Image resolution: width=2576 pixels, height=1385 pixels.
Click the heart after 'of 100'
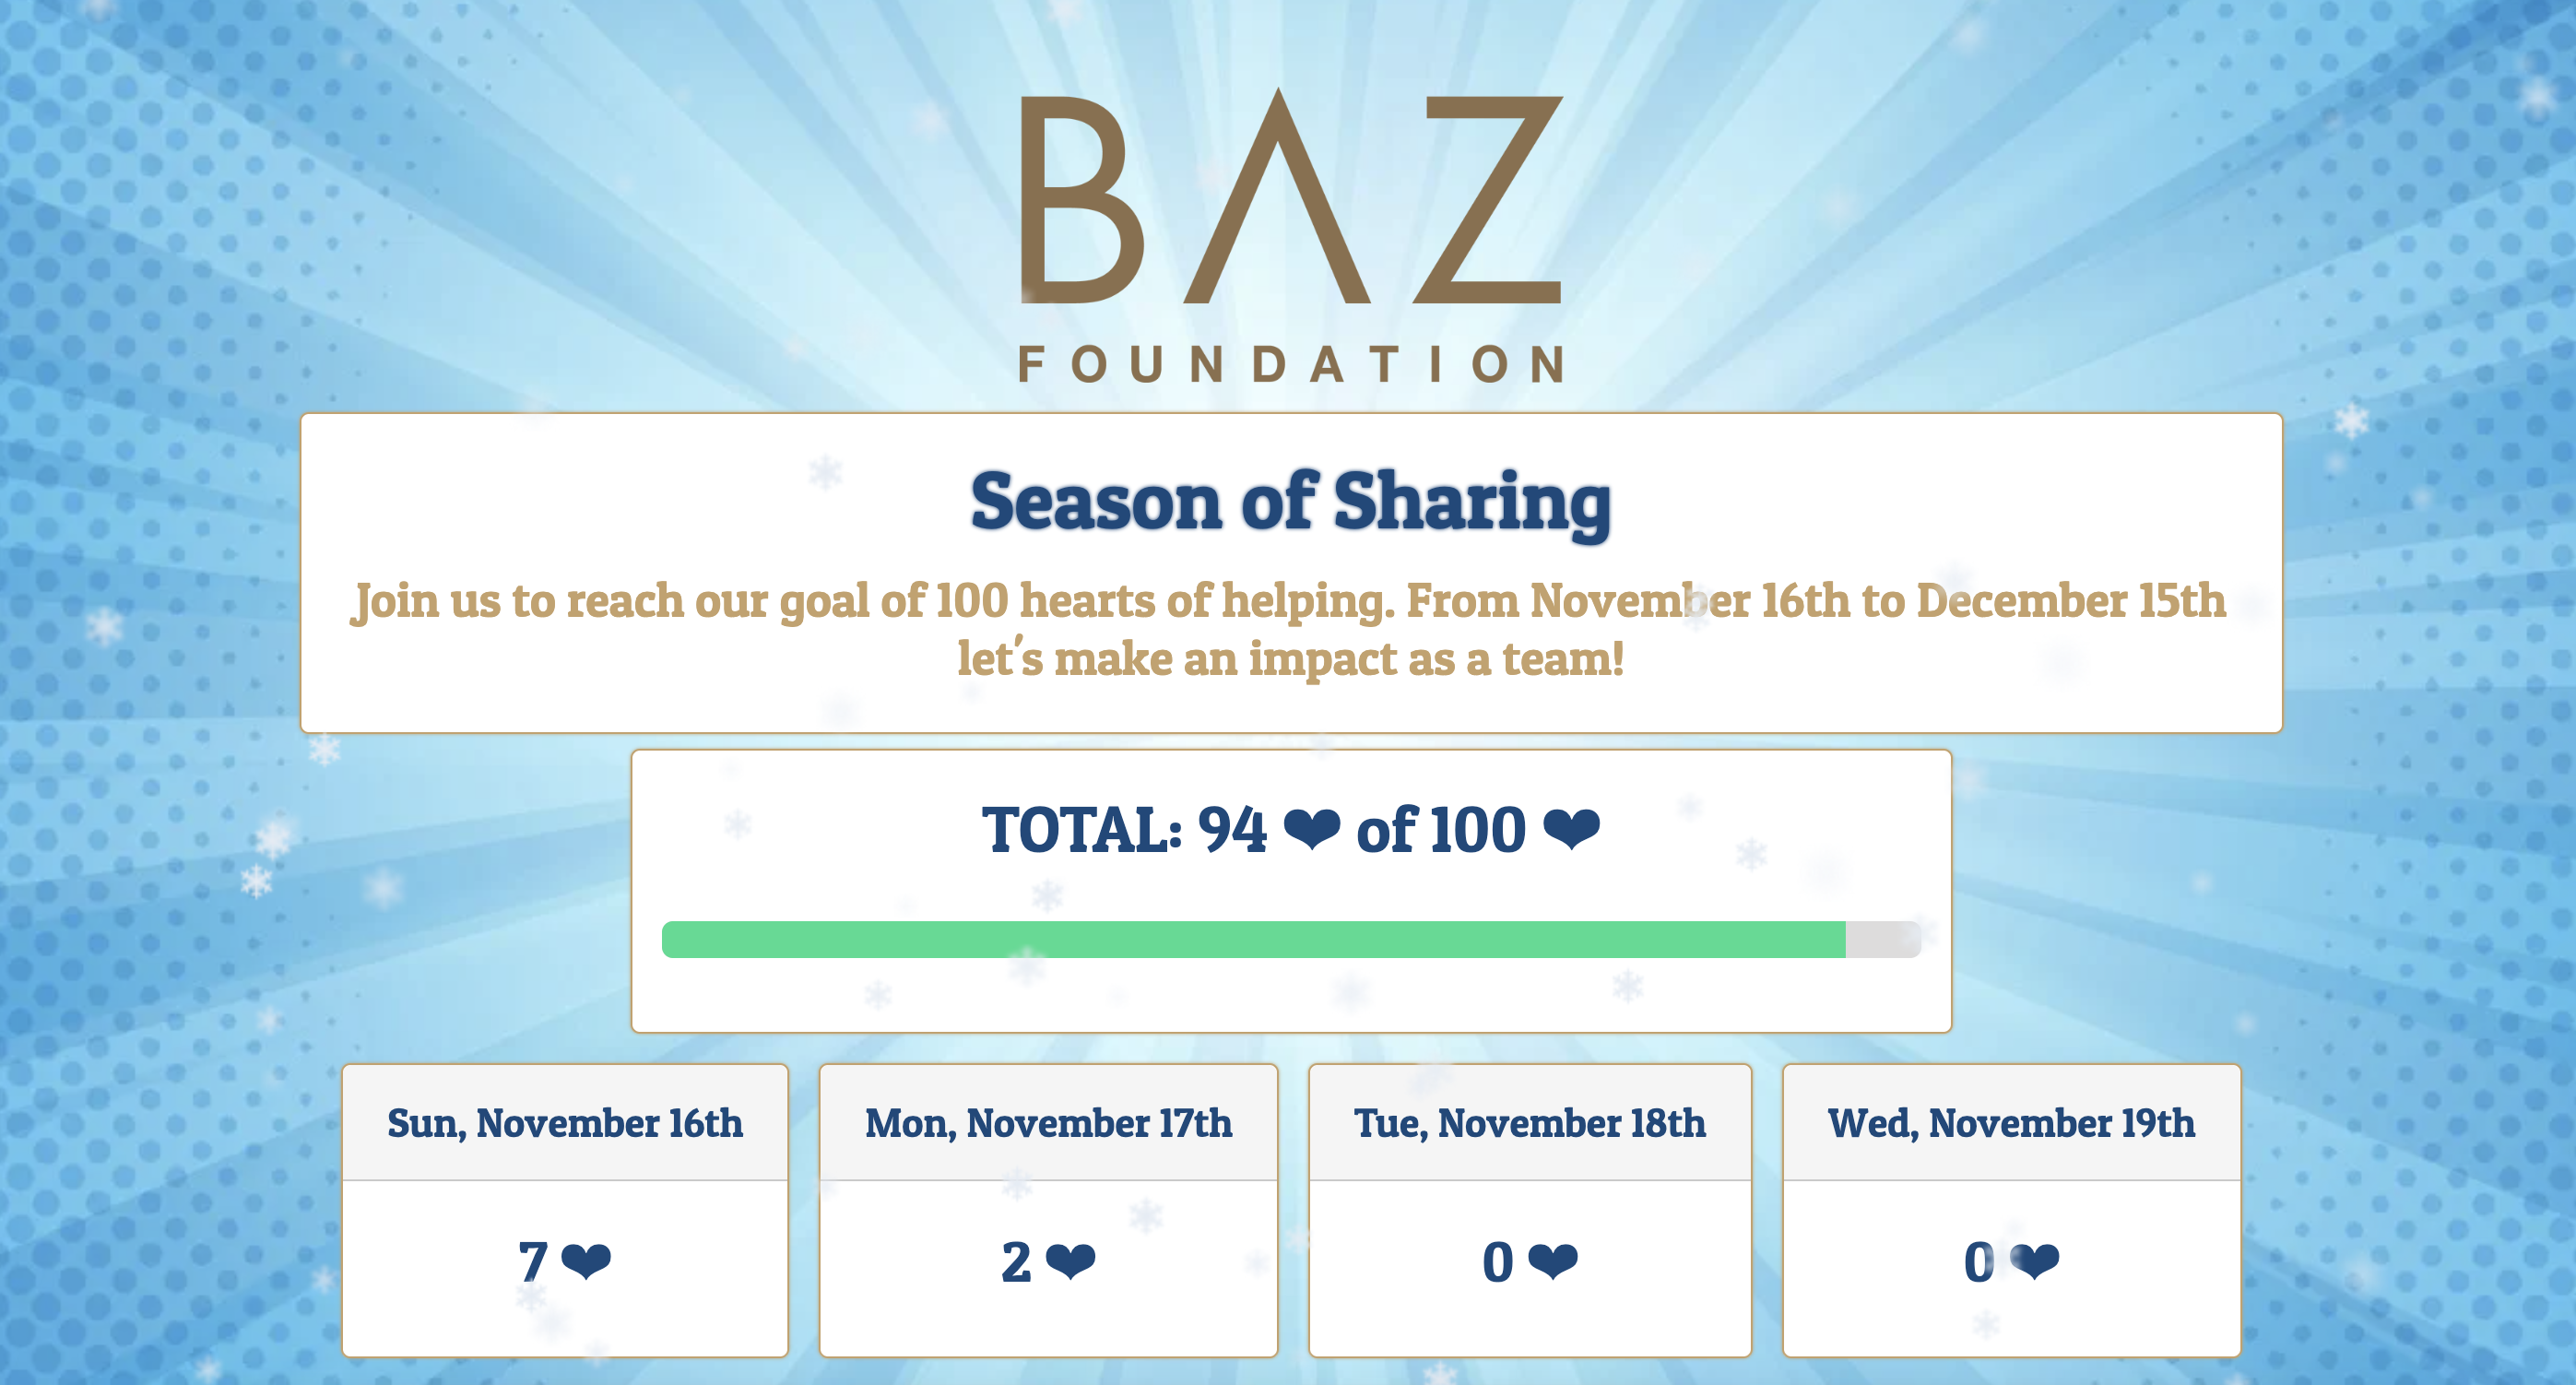(x=1571, y=829)
